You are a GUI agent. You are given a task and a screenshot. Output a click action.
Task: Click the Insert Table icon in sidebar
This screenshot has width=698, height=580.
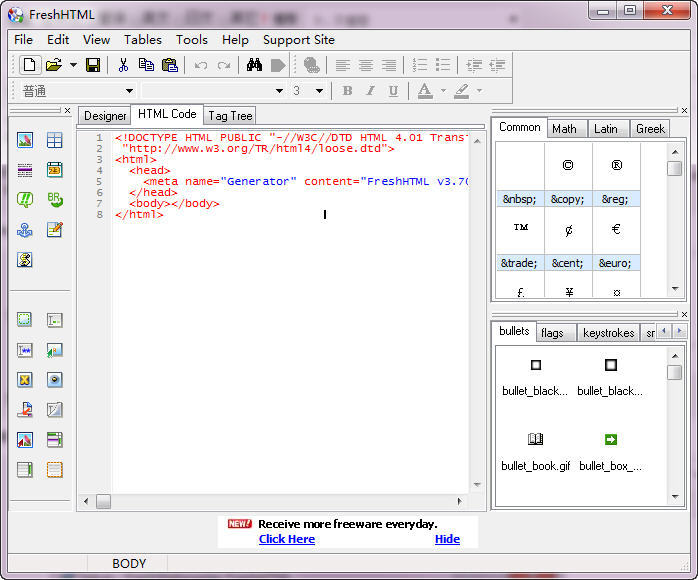pos(54,140)
